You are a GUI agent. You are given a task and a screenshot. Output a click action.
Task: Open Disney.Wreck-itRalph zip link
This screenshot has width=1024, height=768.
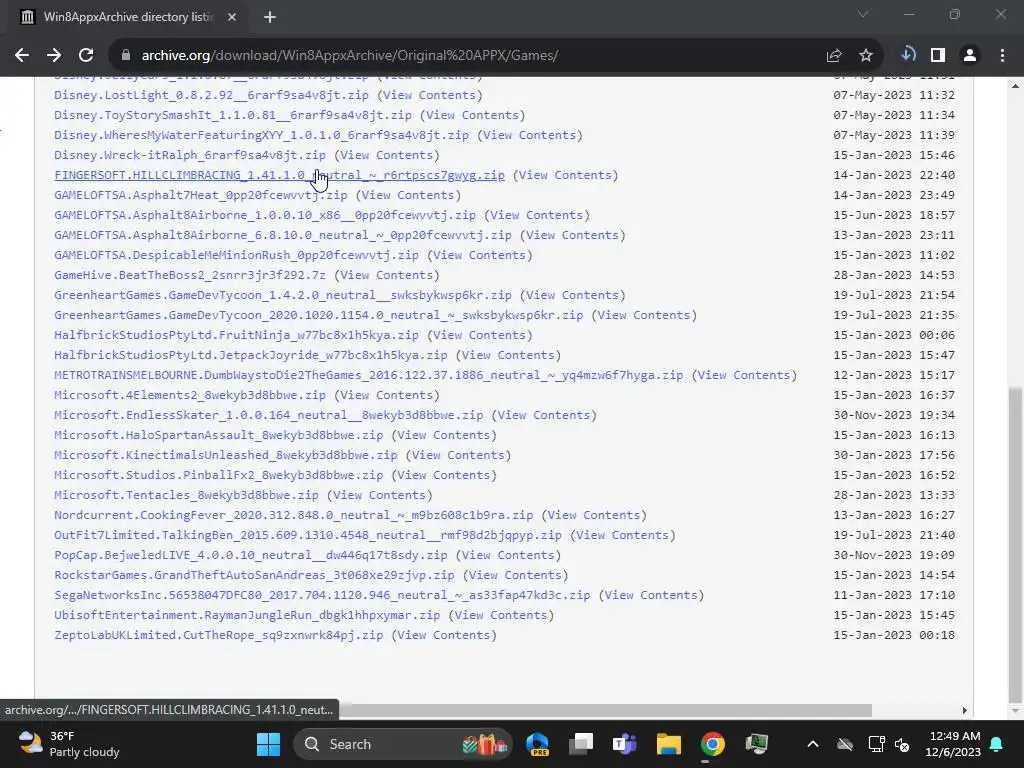click(189, 155)
